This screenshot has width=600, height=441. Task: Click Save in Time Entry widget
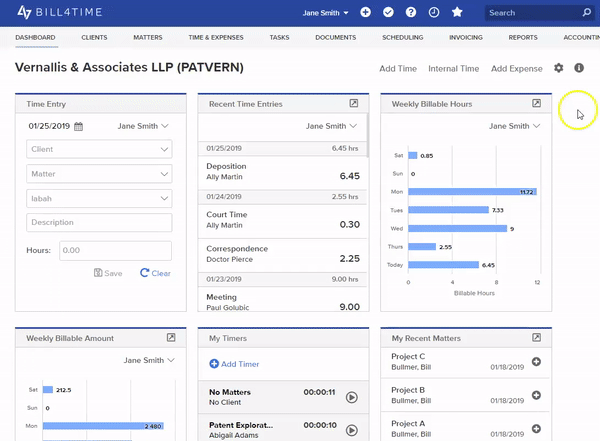[x=108, y=273]
